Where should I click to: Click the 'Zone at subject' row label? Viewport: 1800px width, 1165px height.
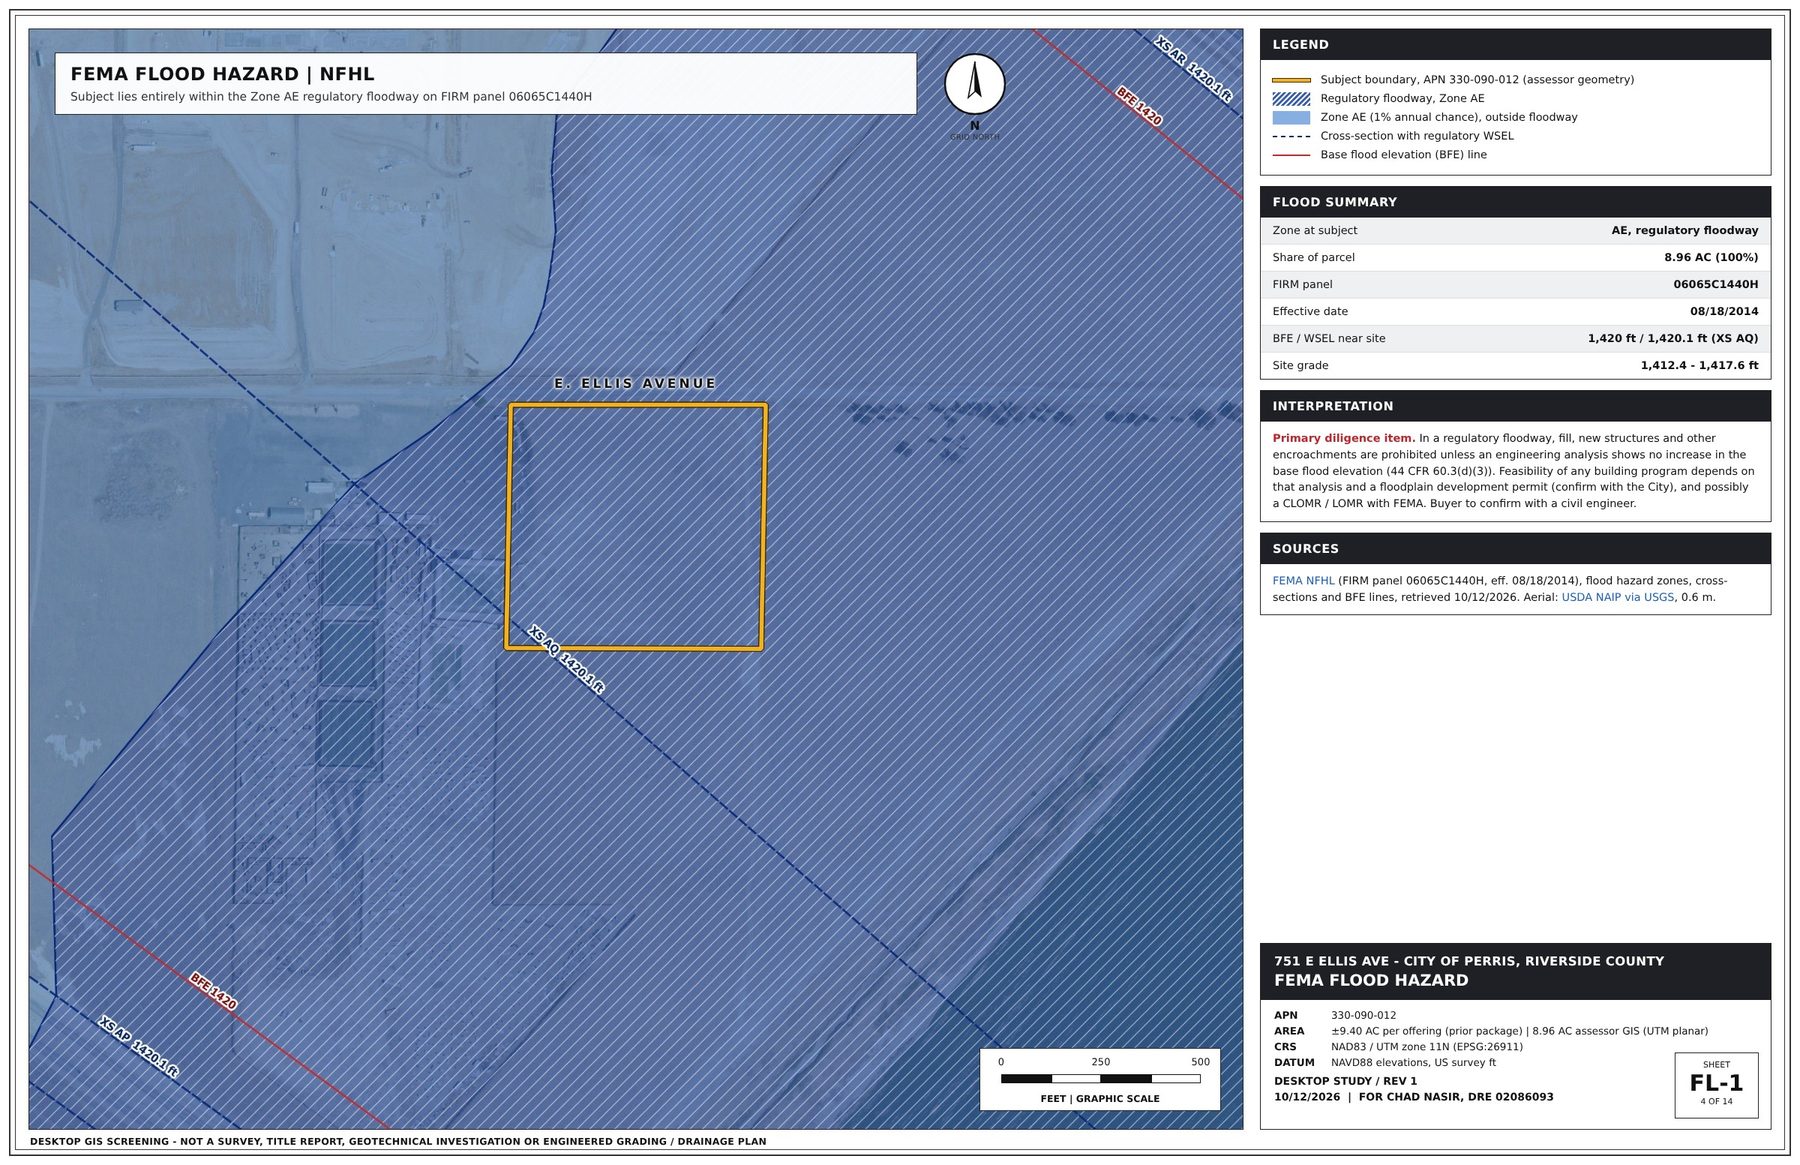[x=1314, y=230]
